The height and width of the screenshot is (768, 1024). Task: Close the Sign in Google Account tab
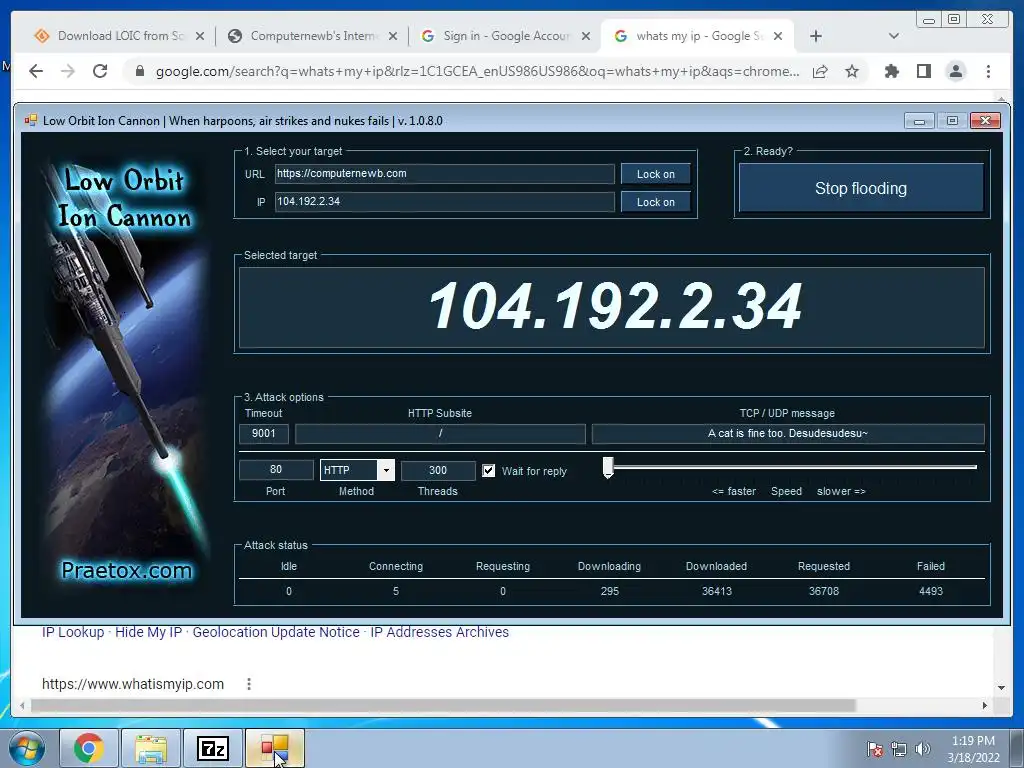tap(586, 37)
